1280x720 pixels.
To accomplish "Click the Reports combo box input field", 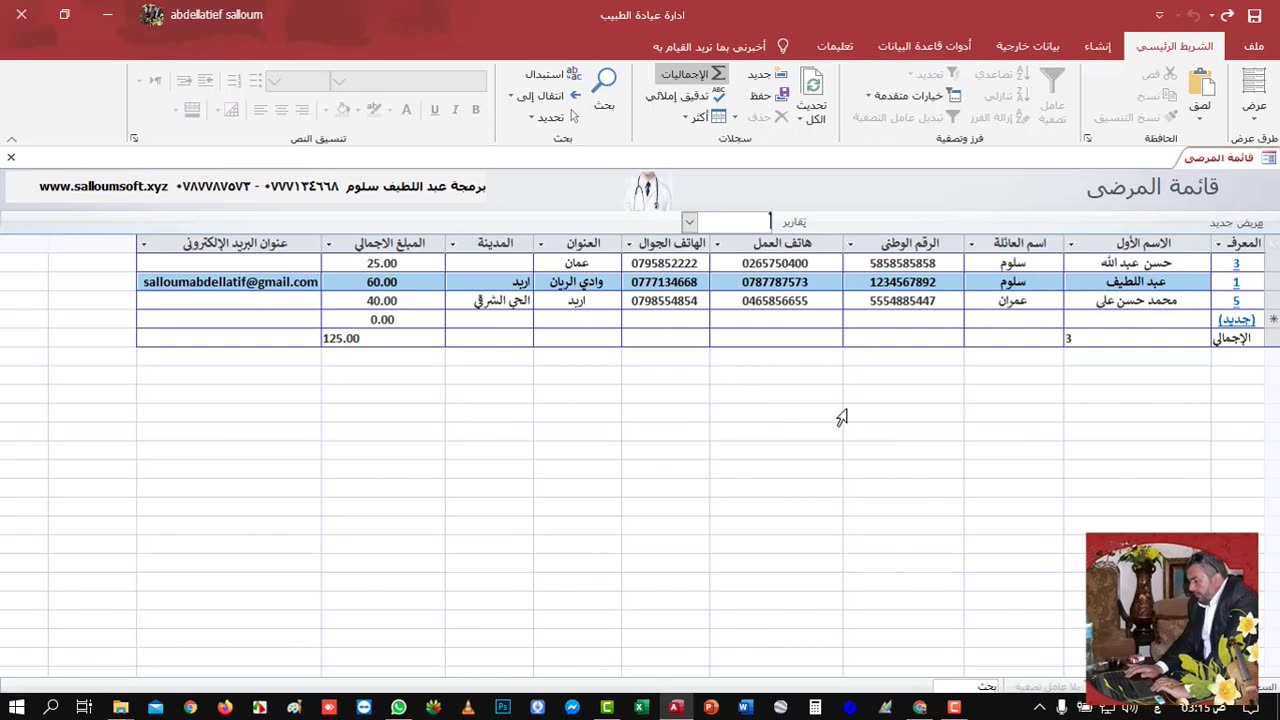I will click(734, 222).
